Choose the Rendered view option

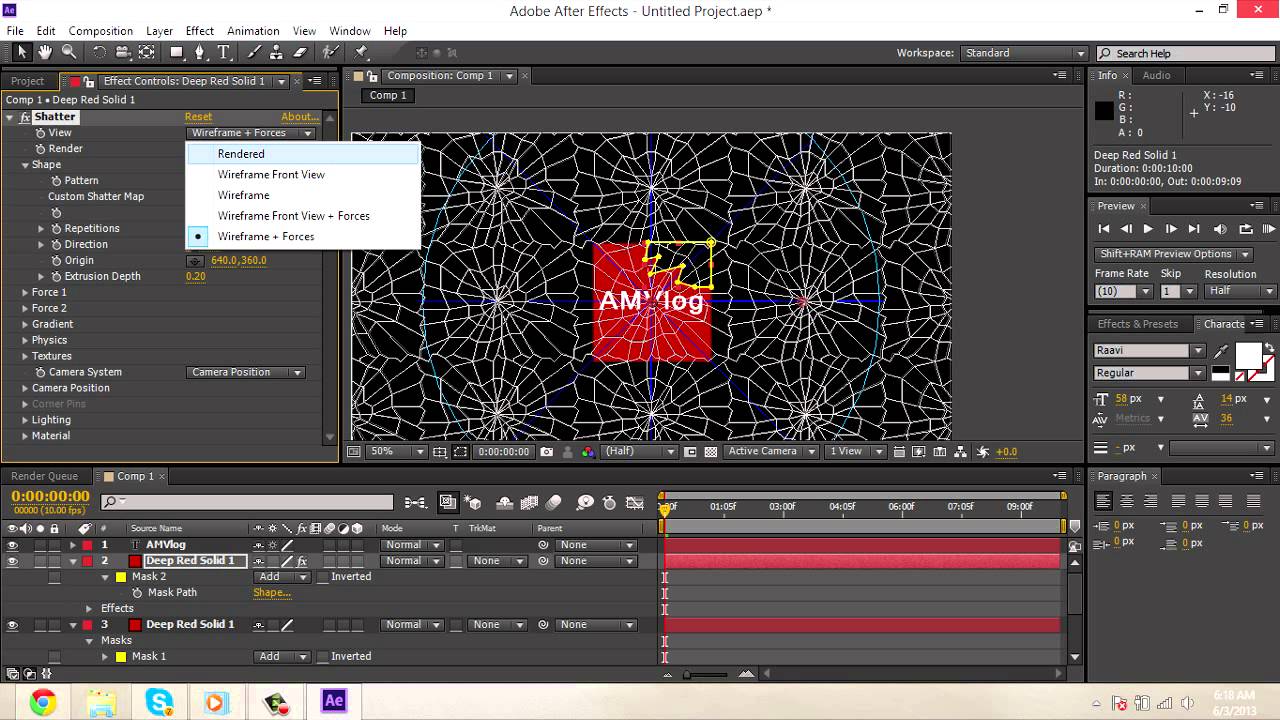[303, 154]
